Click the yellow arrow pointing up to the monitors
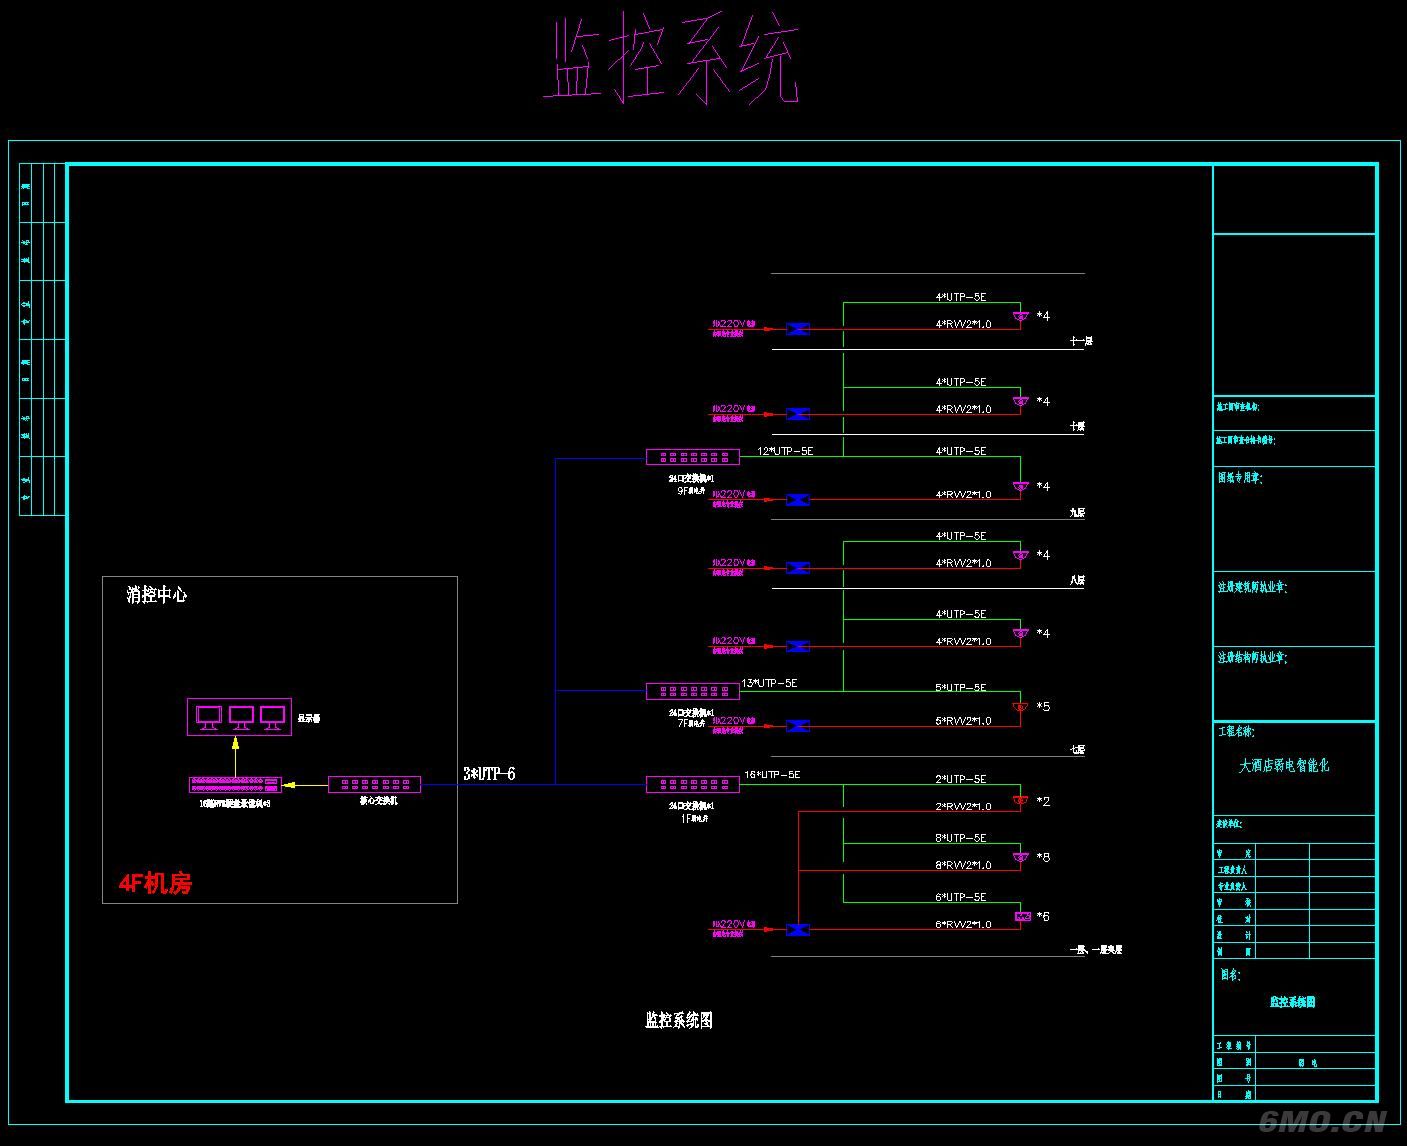This screenshot has height=1146, width=1407. (x=236, y=757)
